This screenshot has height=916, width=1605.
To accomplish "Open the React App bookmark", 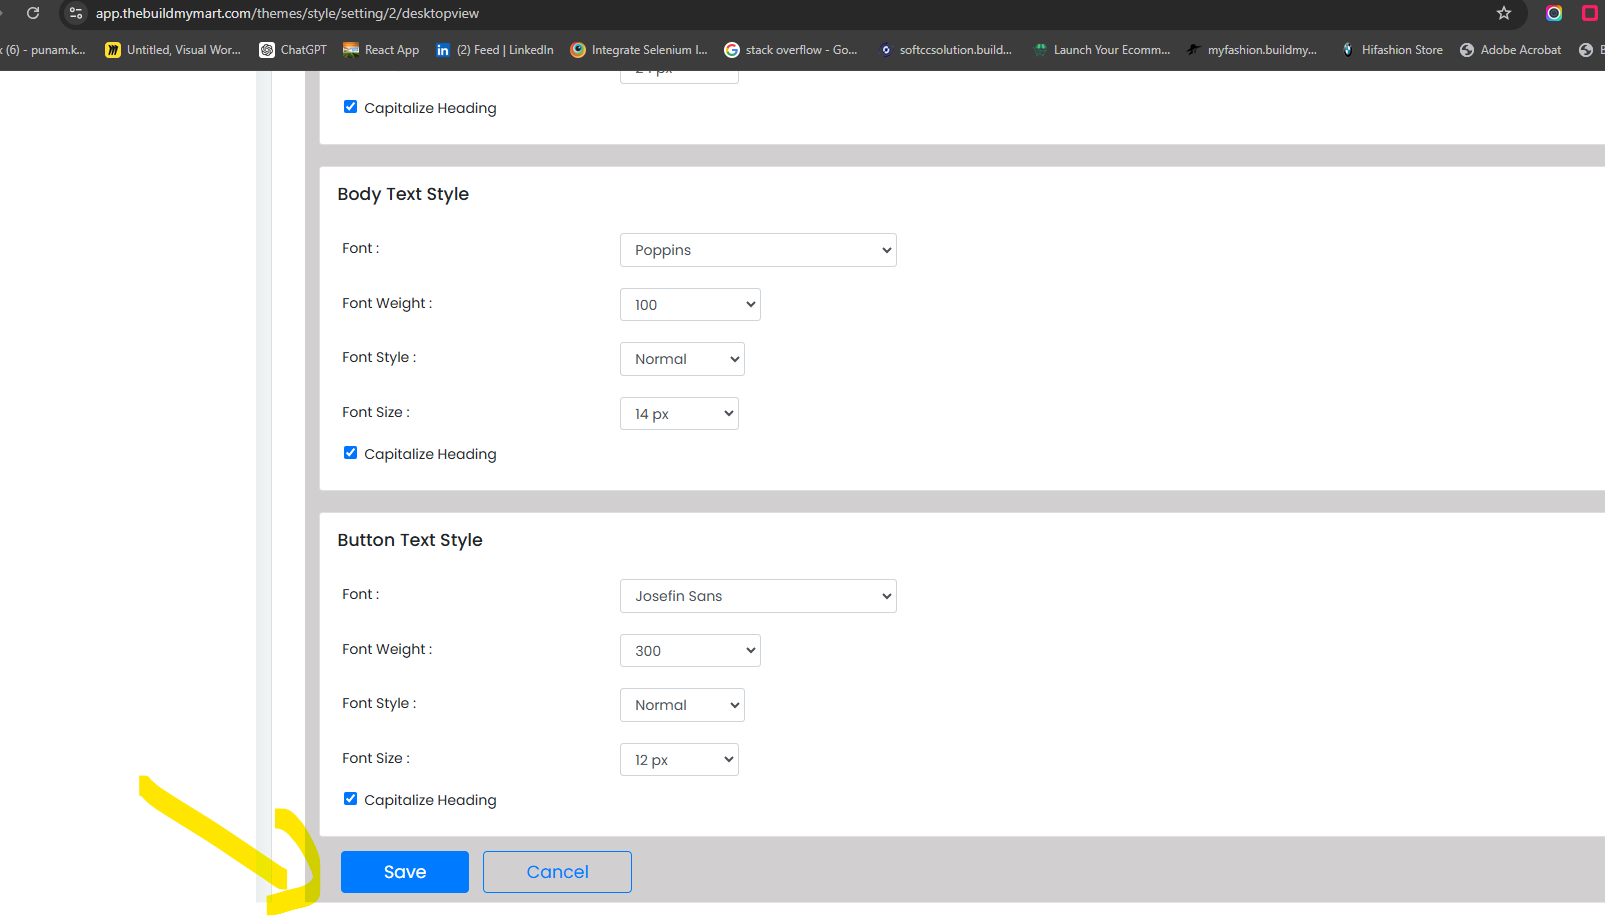I will pyautogui.click(x=381, y=50).
